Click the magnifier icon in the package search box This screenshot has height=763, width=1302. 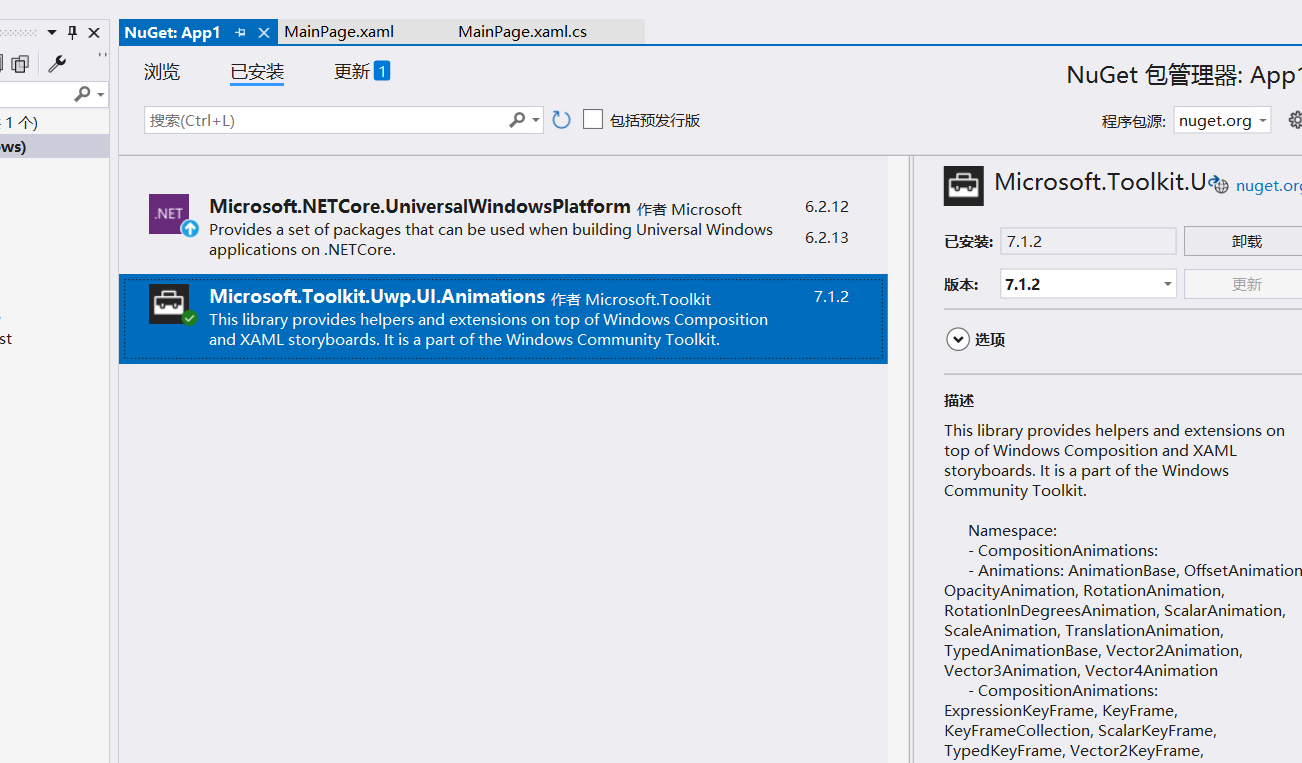[517, 120]
